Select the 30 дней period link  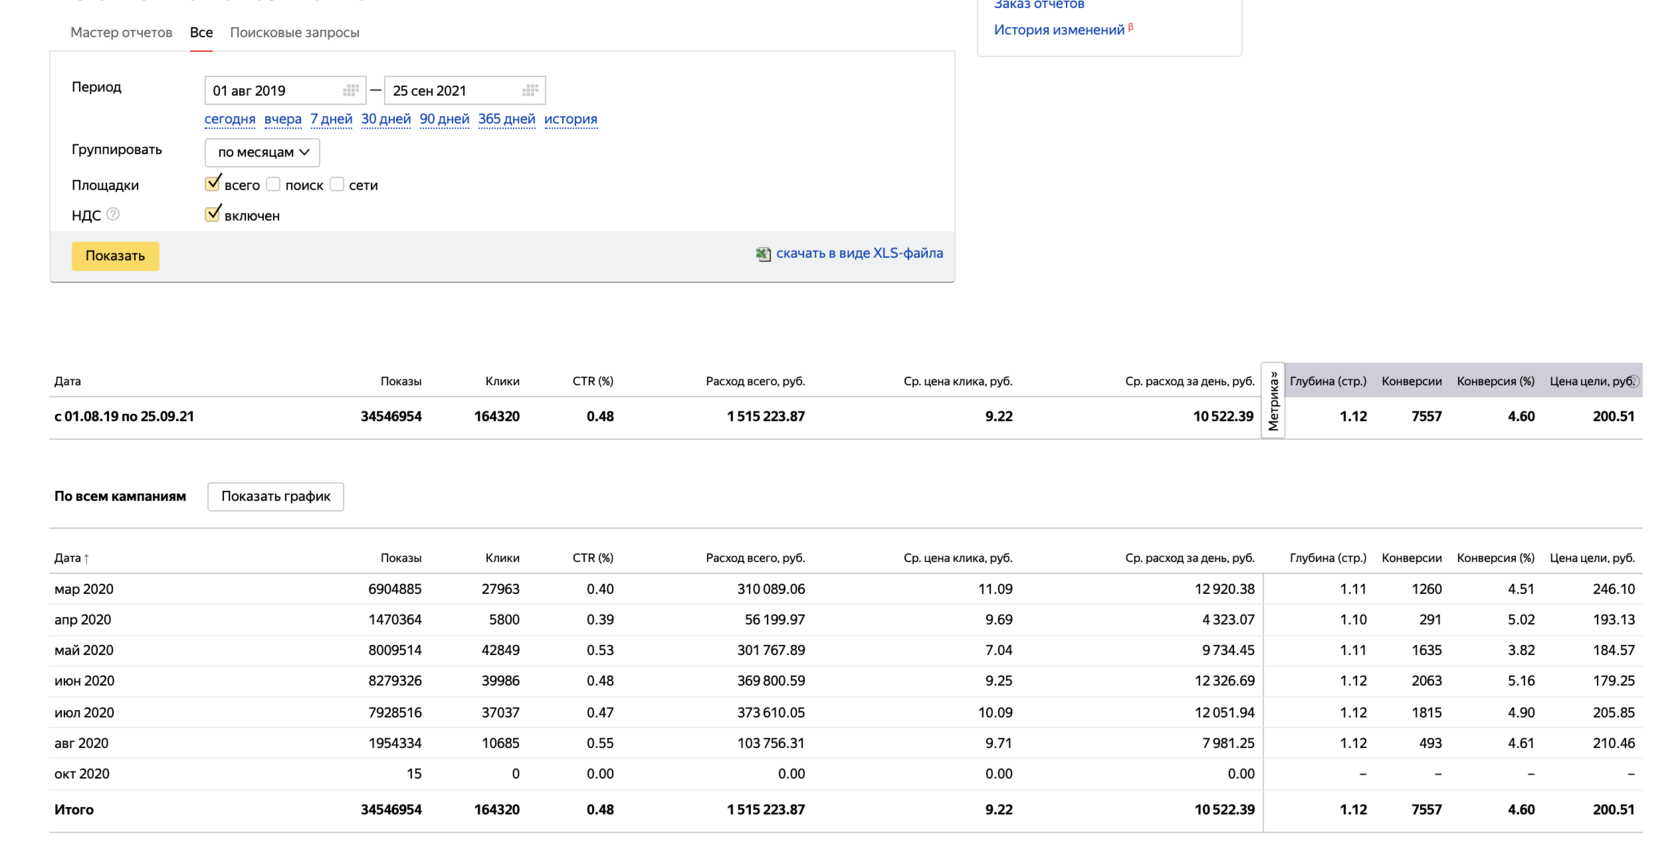[x=385, y=119]
